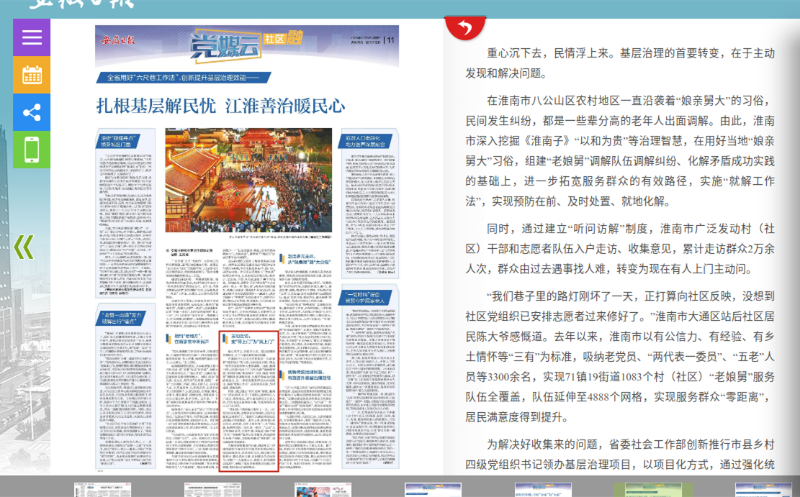Open headline 扎根基层解民忧 江淮善治暖民心
This screenshot has width=800, height=497.
pos(220,104)
